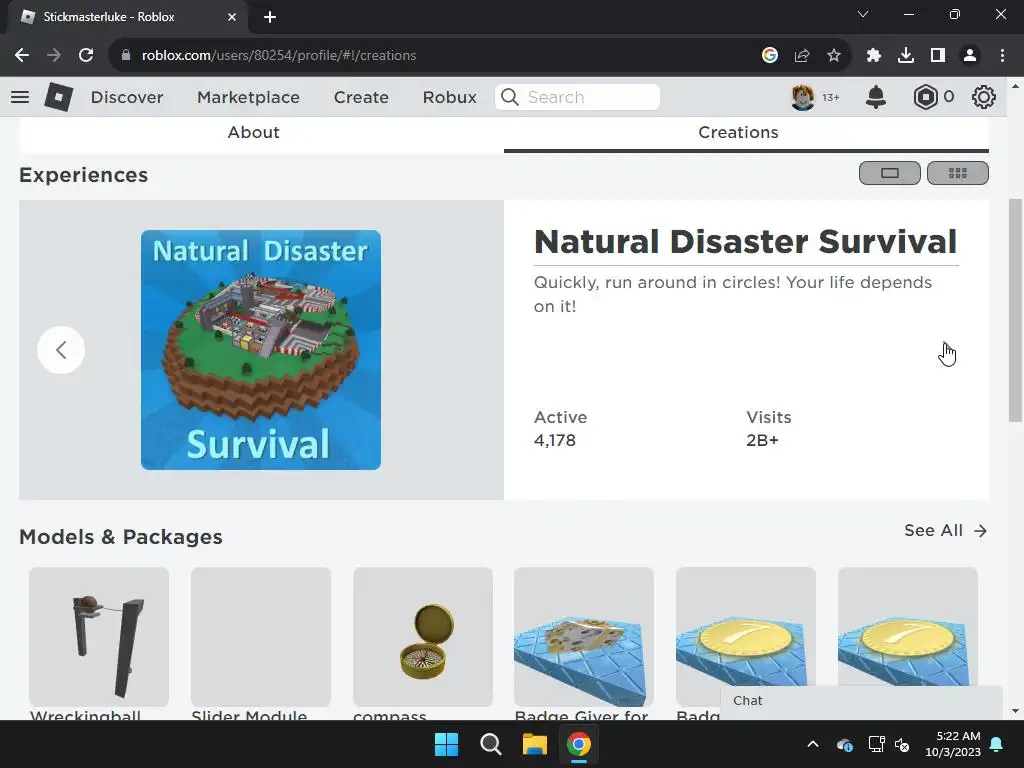1024x768 pixels.
Task: Select the '4,178' active players value
Action: (554, 440)
